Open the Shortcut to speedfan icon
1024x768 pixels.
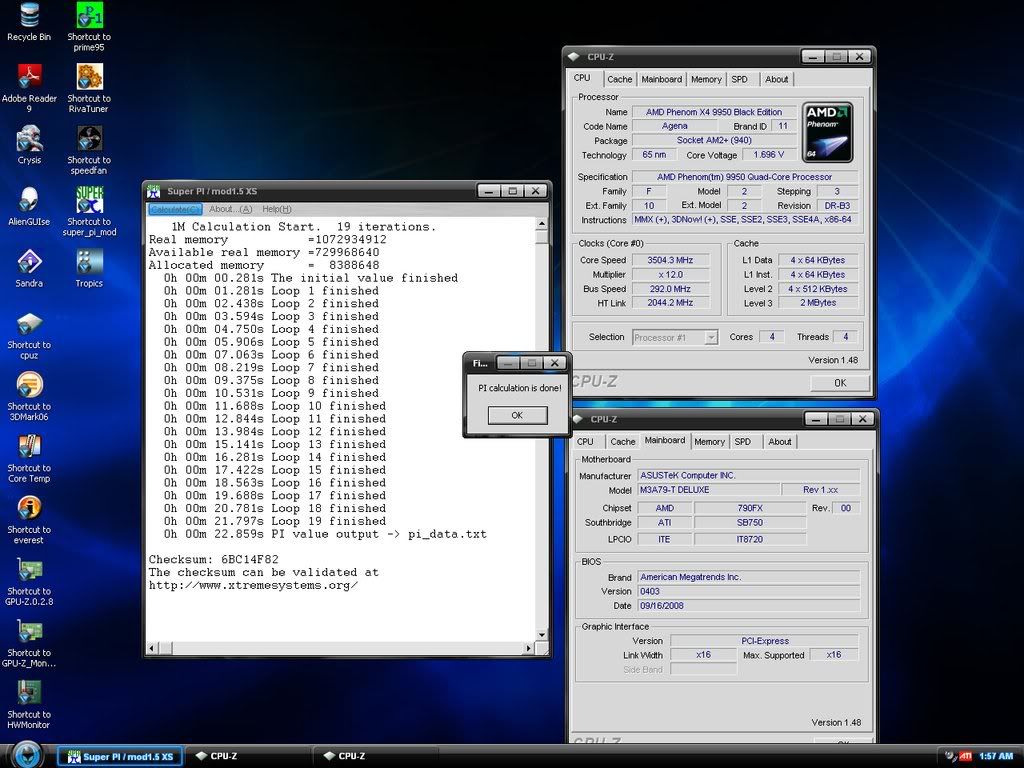(x=89, y=150)
